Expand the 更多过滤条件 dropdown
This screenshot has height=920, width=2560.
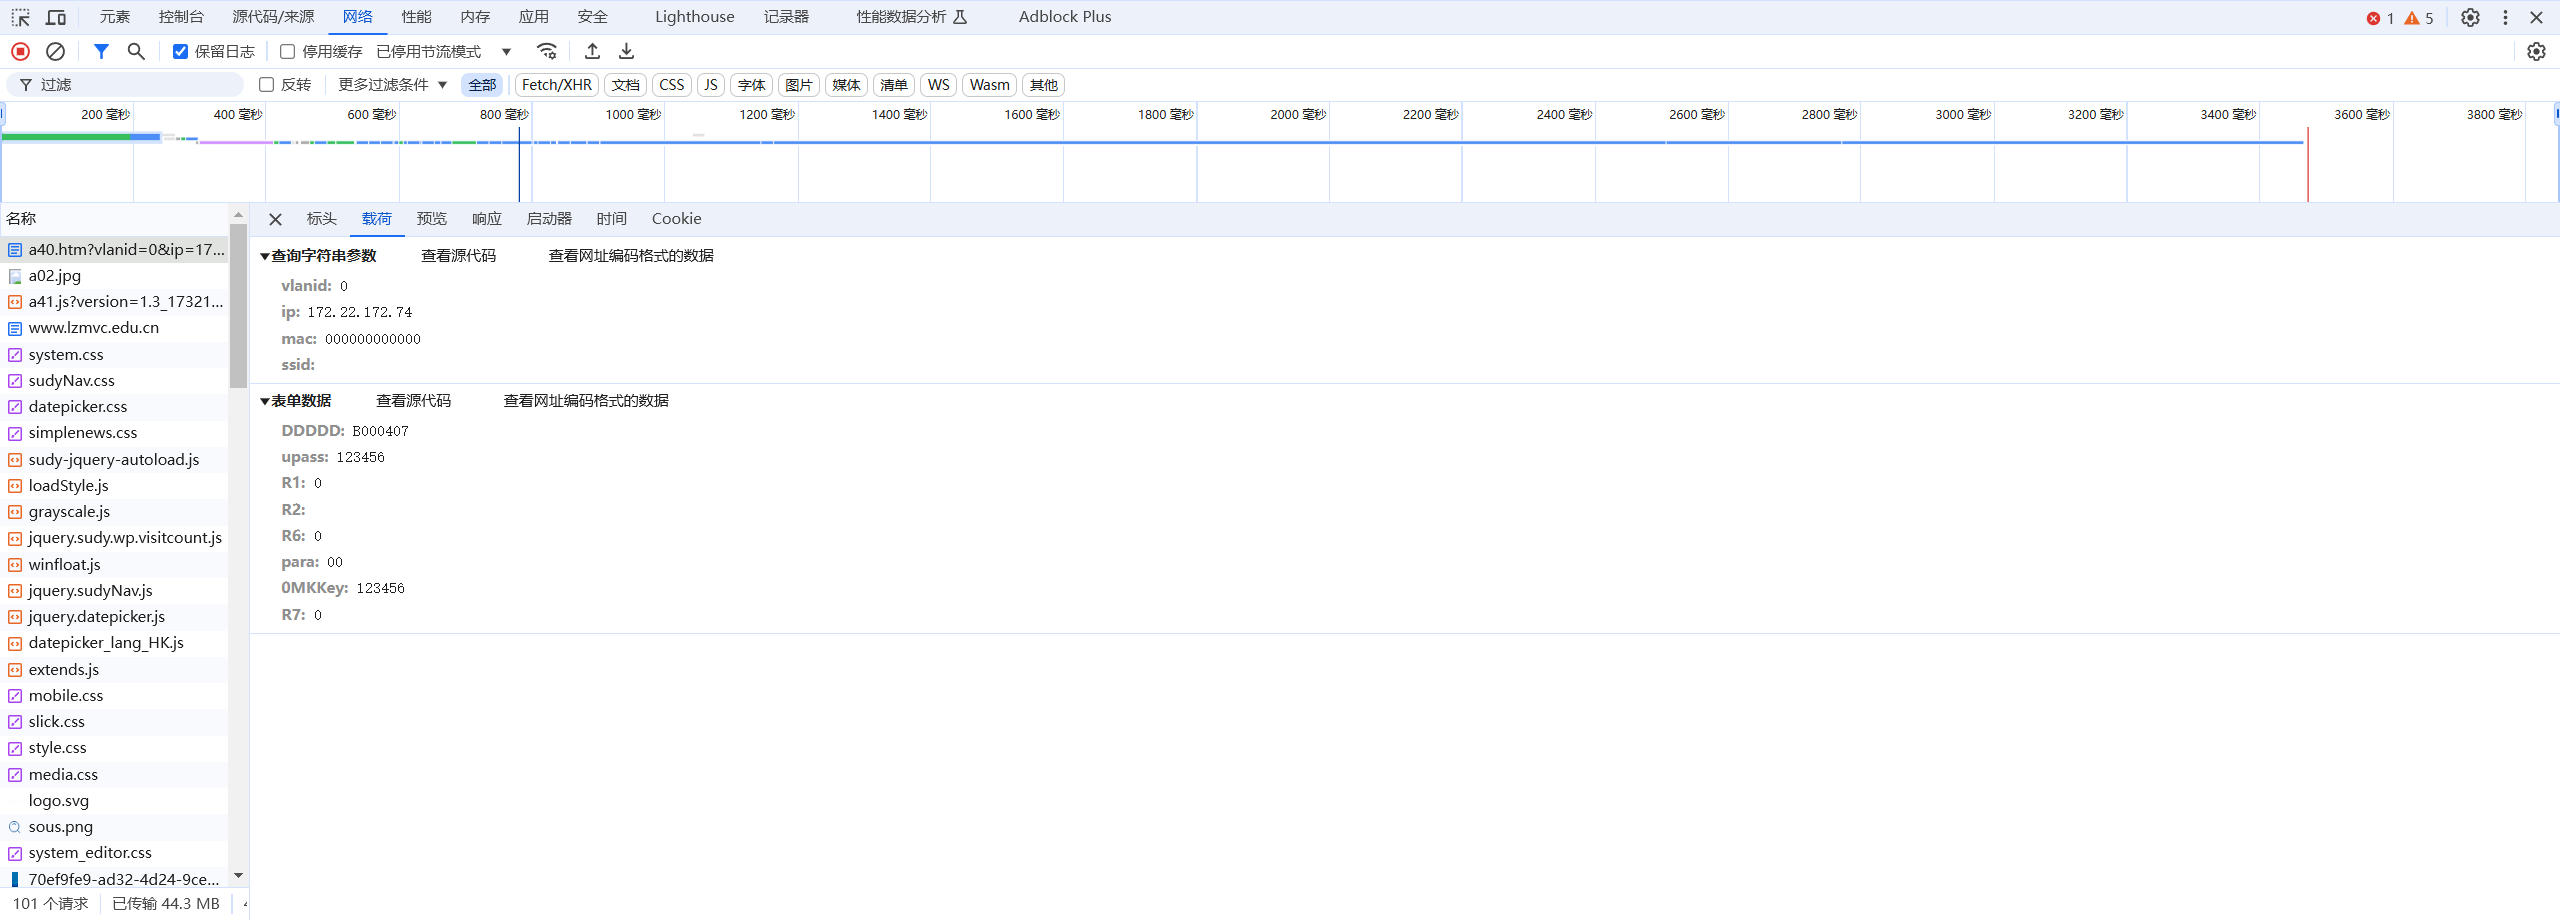[x=392, y=85]
